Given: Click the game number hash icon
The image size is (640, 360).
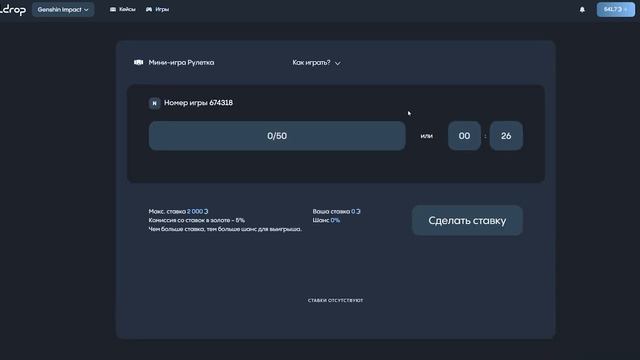Looking at the screenshot, I should tap(154, 103).
